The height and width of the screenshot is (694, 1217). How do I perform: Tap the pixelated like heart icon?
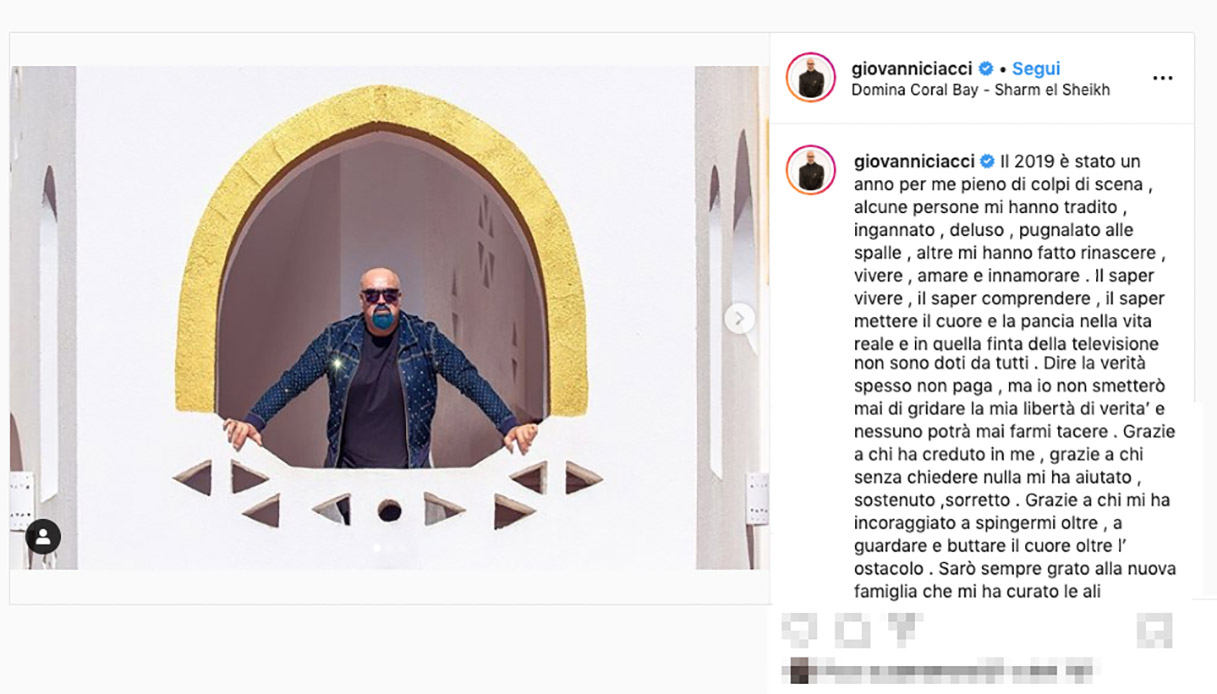pyautogui.click(x=799, y=629)
